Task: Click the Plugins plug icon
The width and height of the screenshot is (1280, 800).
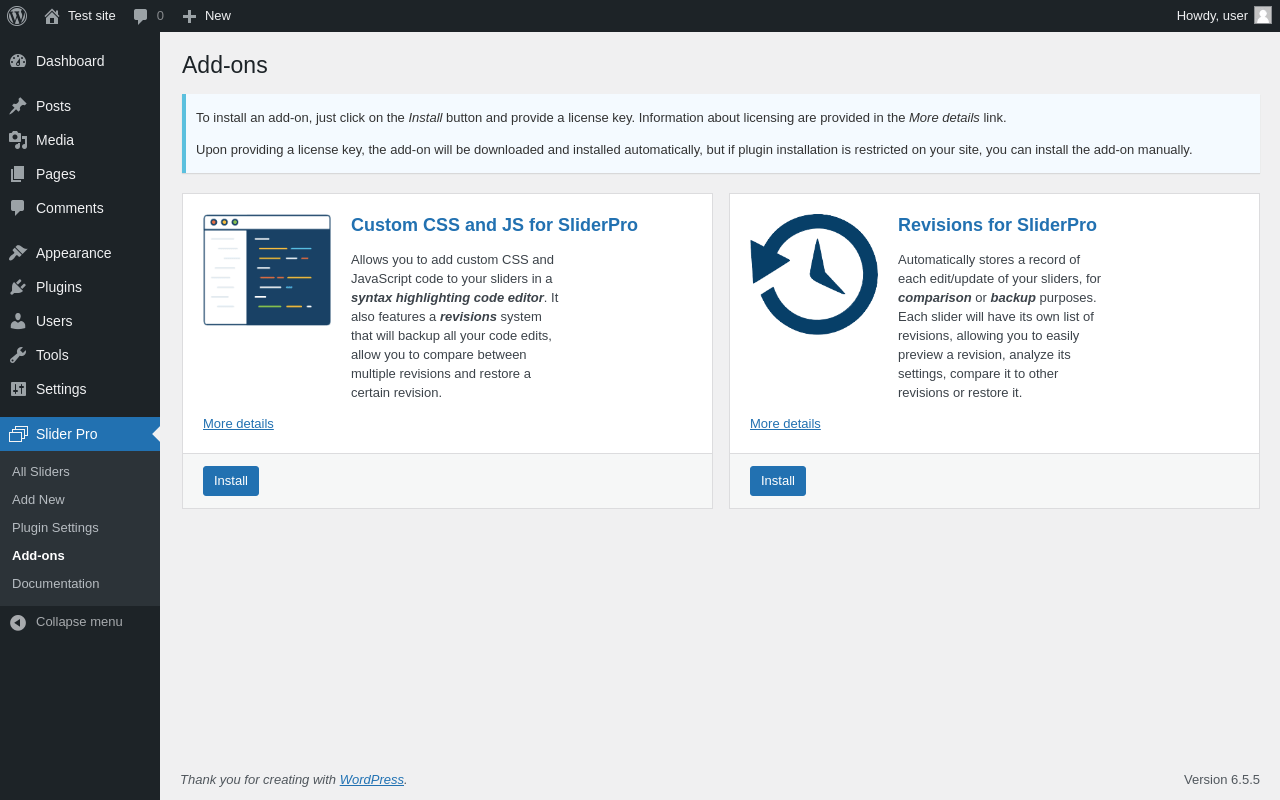Action: click(x=18, y=287)
